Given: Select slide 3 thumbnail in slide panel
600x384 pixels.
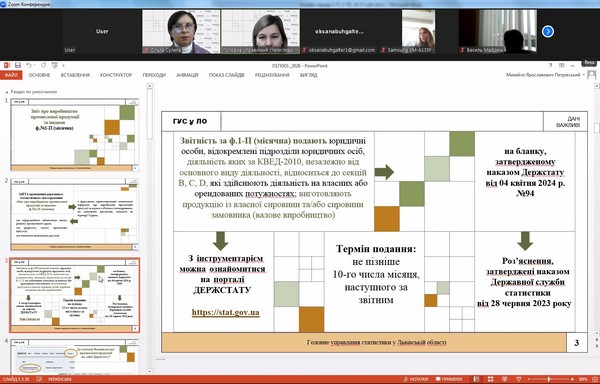Looking at the screenshot, I should (x=74, y=295).
